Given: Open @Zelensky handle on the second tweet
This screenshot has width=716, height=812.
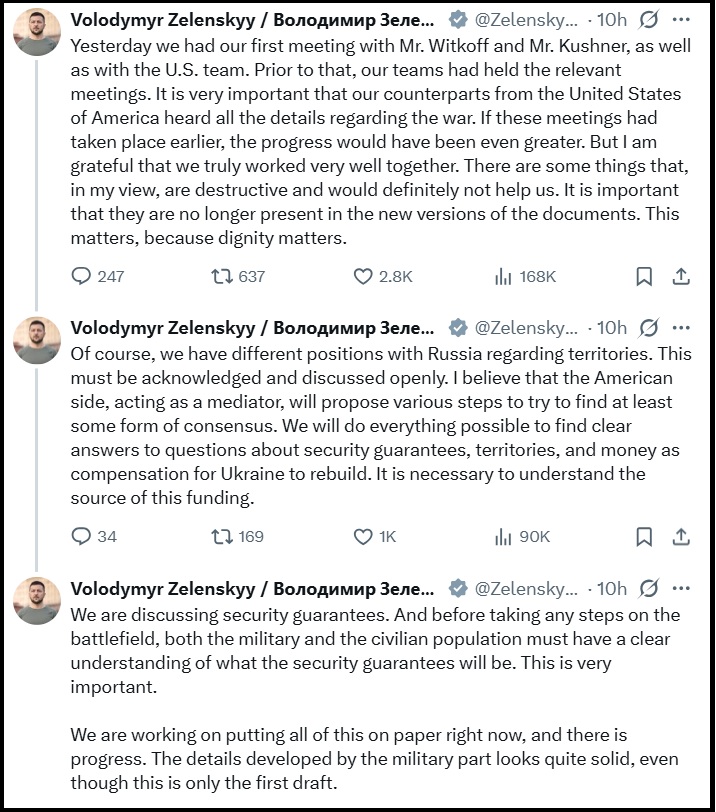Looking at the screenshot, I should pyautogui.click(x=526, y=327).
